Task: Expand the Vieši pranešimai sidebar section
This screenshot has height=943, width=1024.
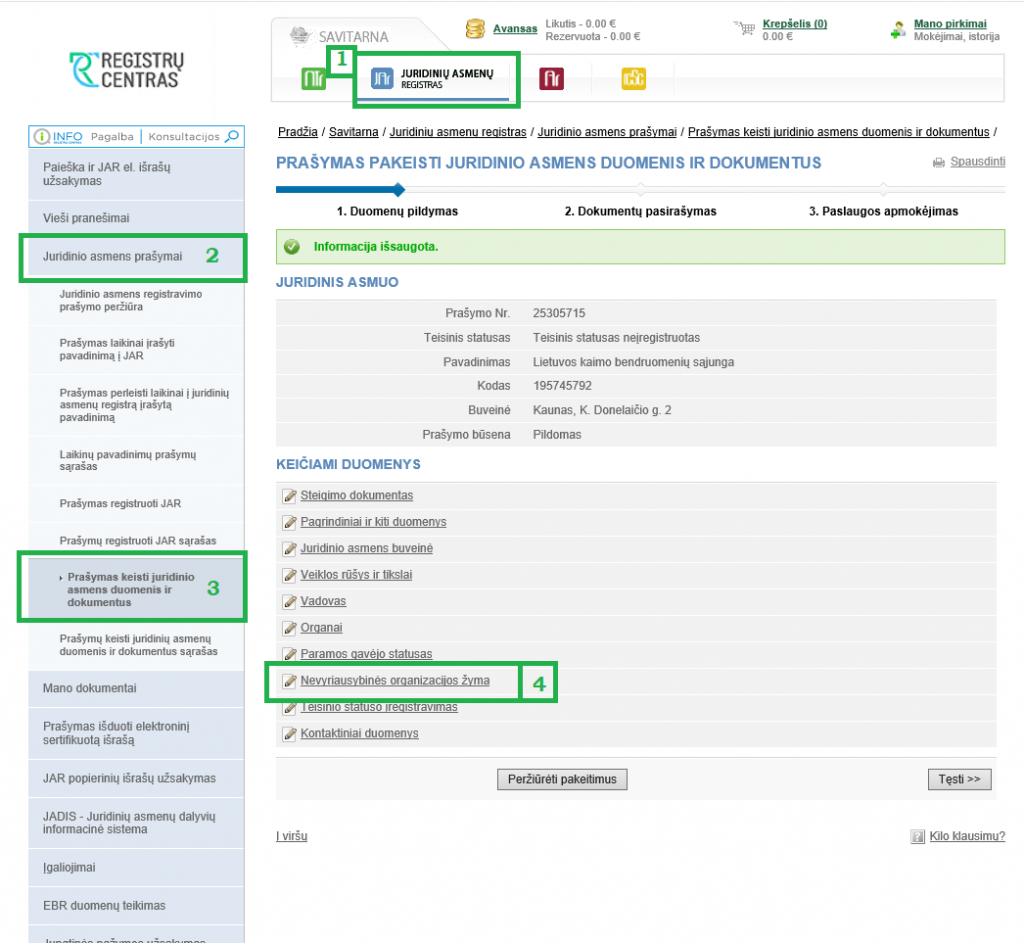Action: click(86, 218)
